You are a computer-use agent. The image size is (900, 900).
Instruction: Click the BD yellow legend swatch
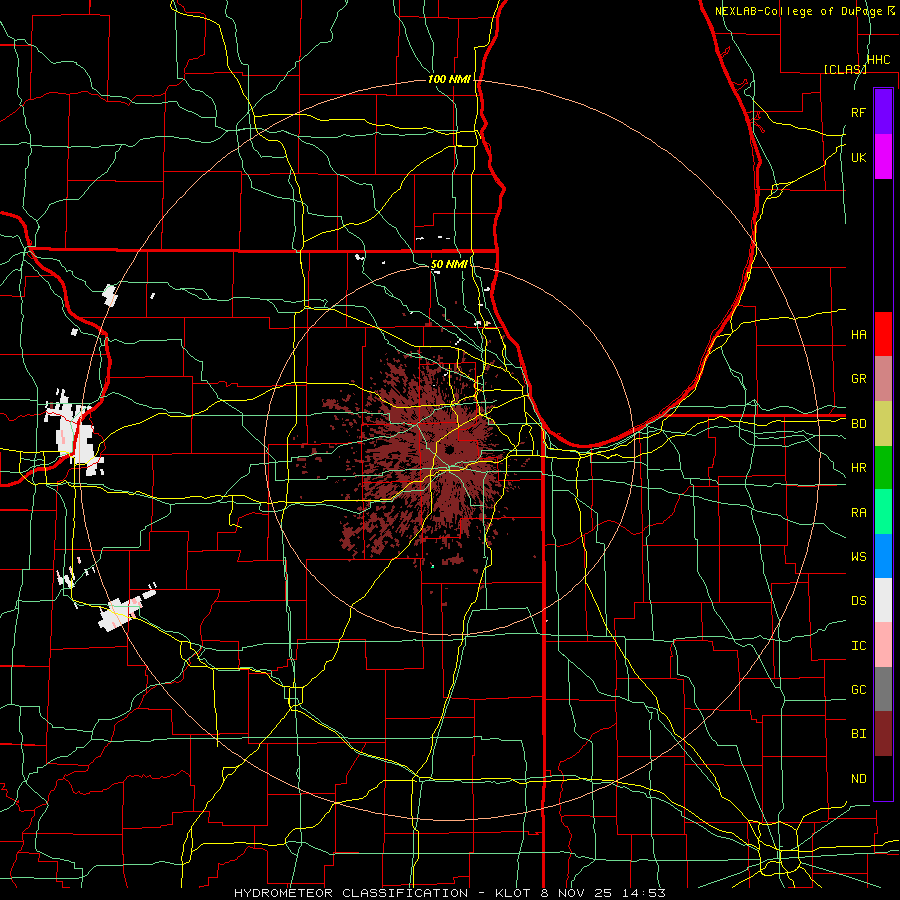[x=883, y=424]
